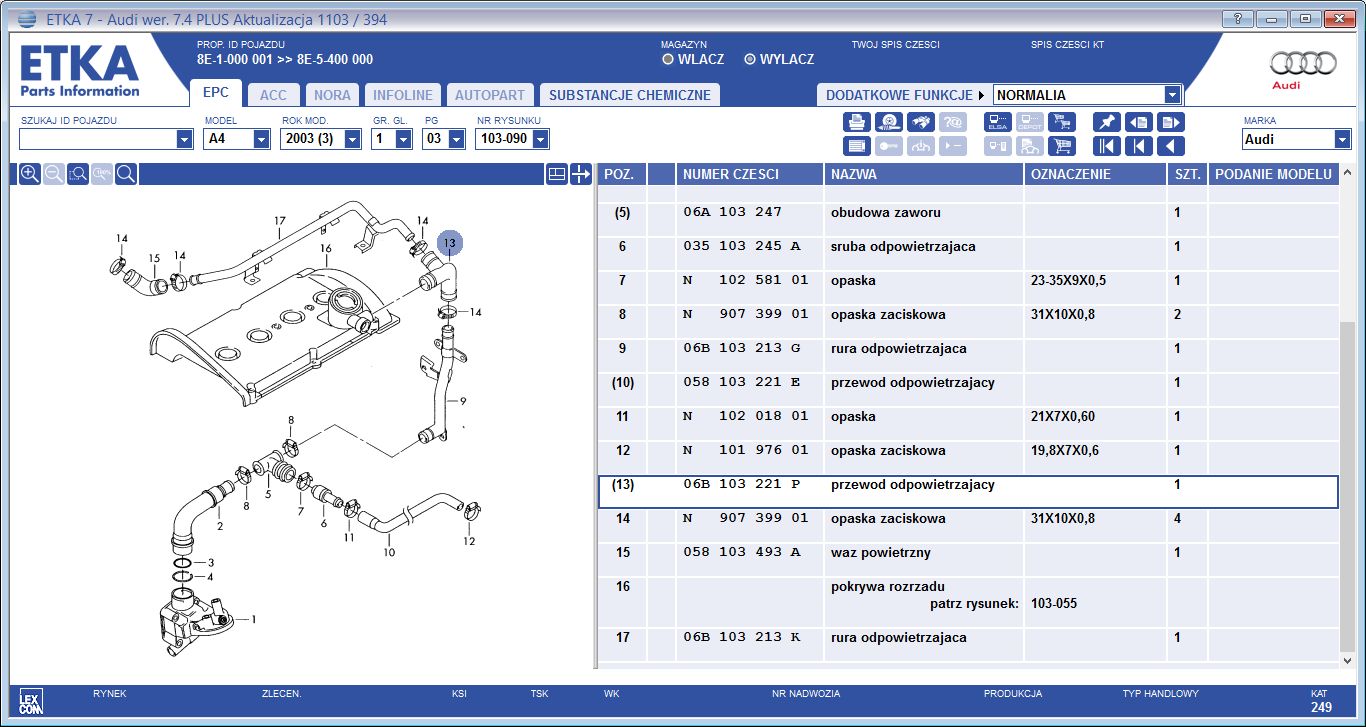Click the panel layout split icon
Image resolution: width=1366 pixels, height=727 pixels.
[x=557, y=174]
